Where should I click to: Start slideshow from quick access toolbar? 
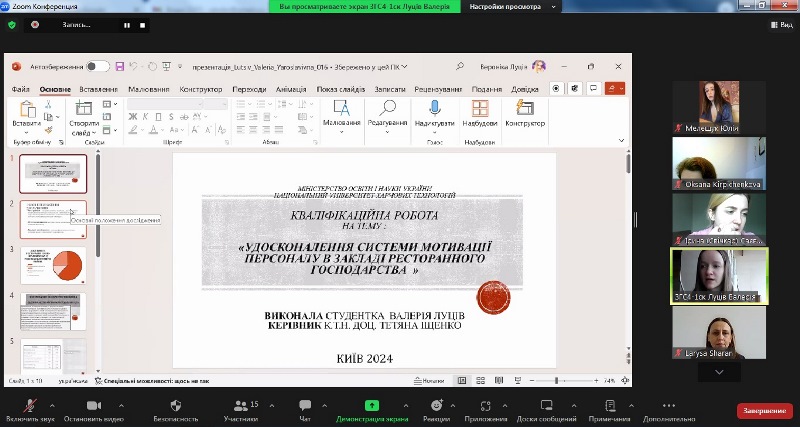(166, 66)
